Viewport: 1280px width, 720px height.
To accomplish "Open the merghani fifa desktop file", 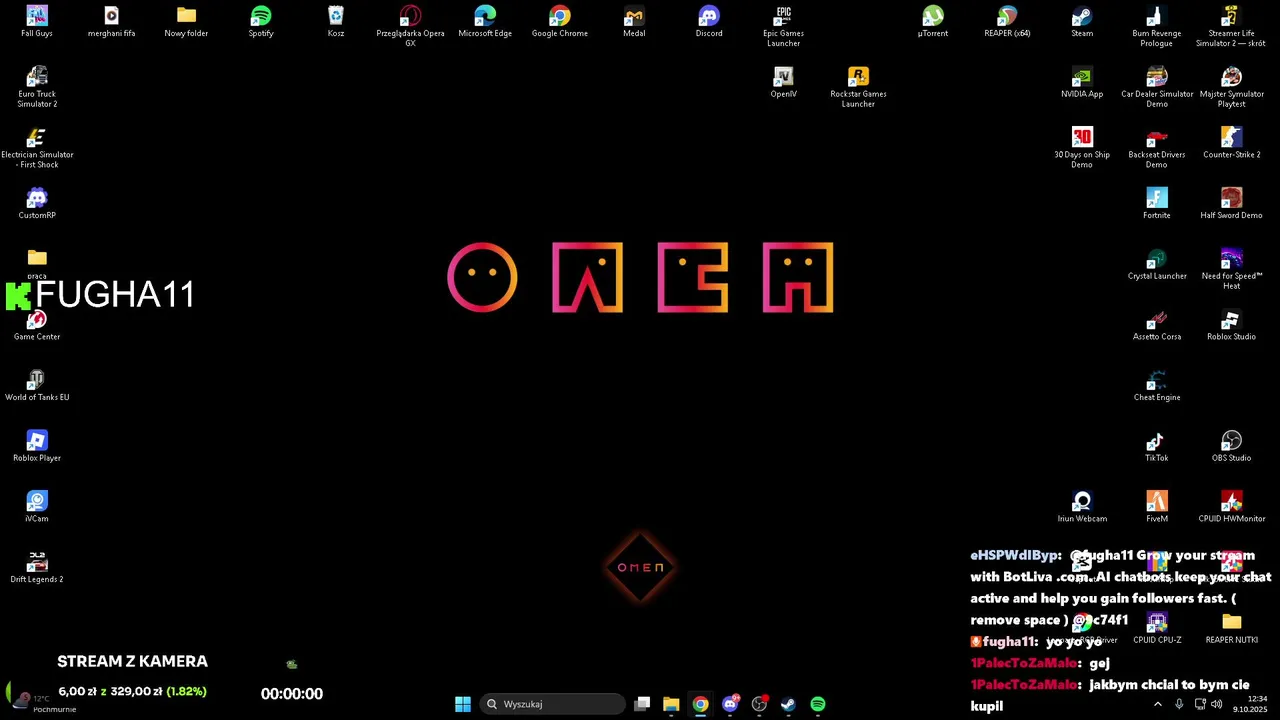I will pyautogui.click(x=111, y=22).
